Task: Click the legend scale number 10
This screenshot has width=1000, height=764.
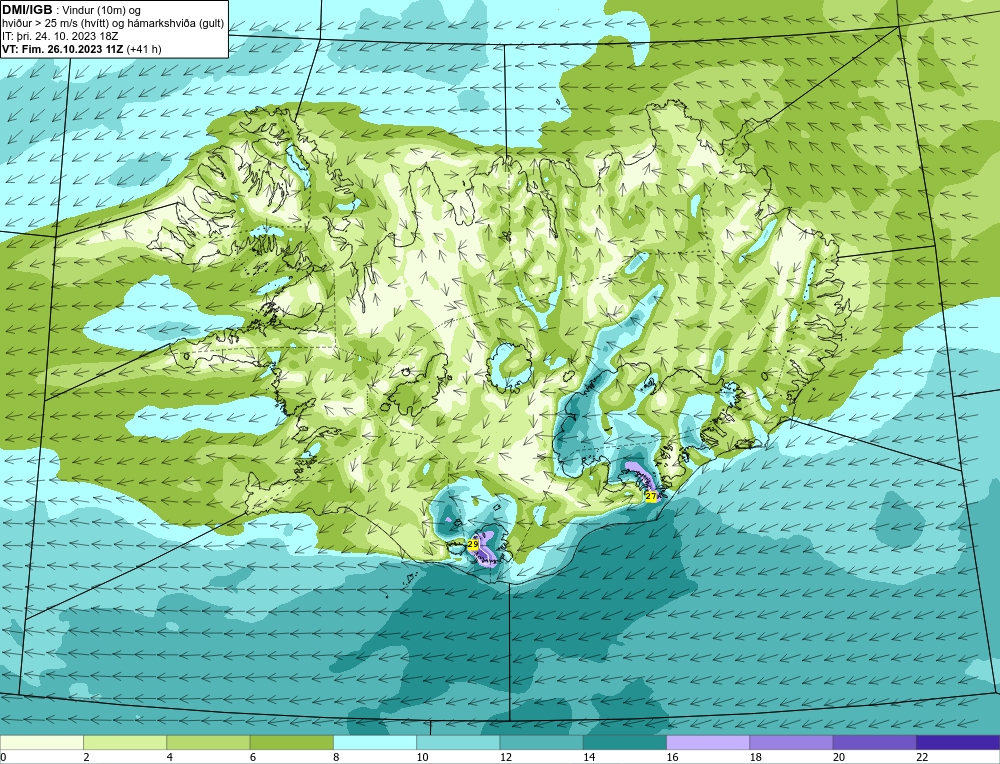Action: [x=422, y=757]
